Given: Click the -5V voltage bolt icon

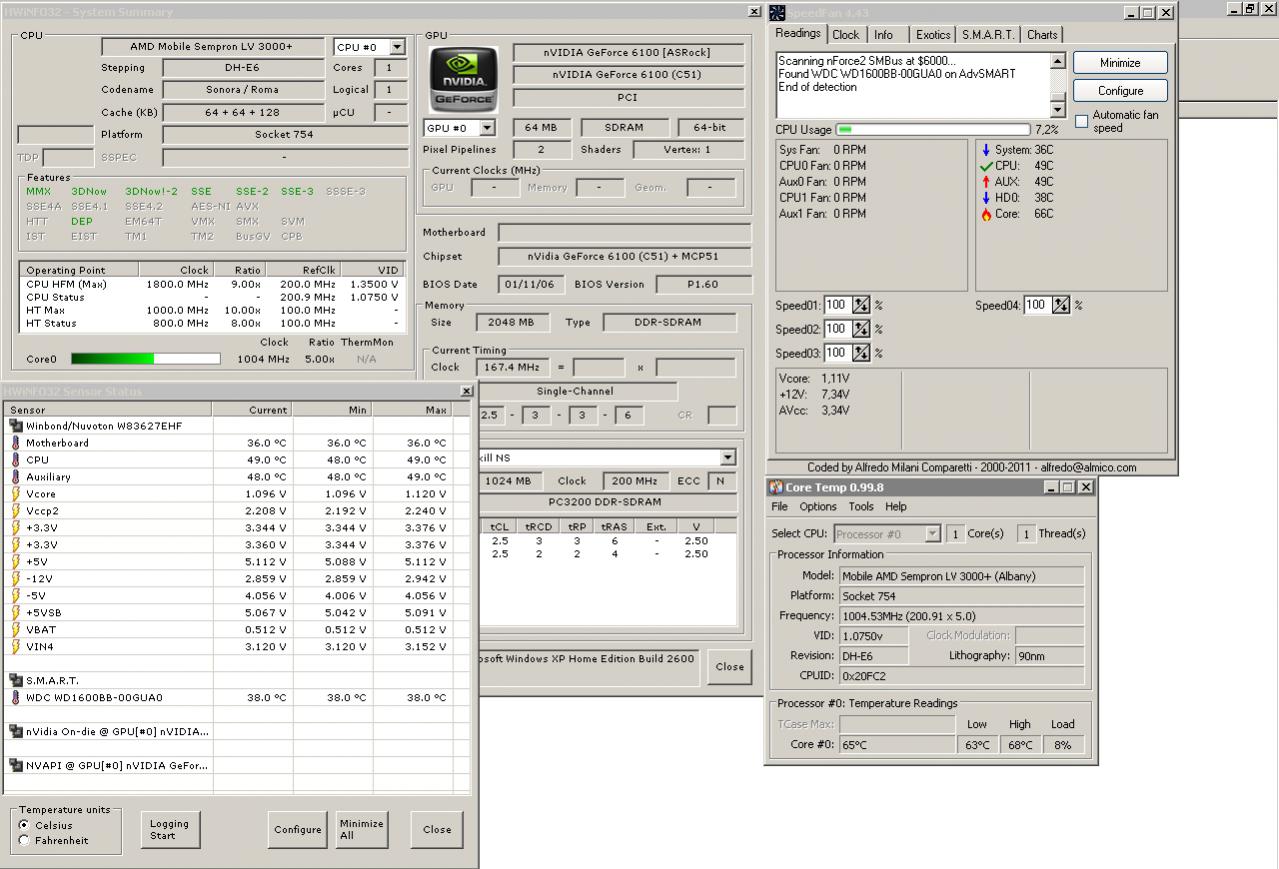Looking at the screenshot, I should 16,596.
